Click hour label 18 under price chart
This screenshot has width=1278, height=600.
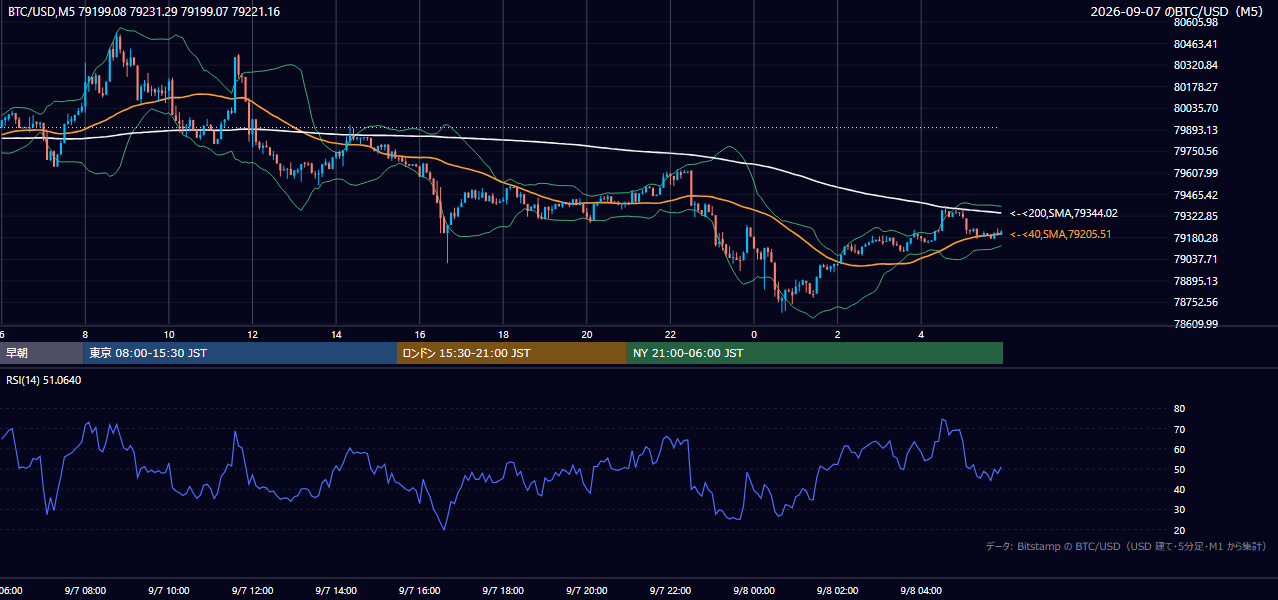click(503, 334)
